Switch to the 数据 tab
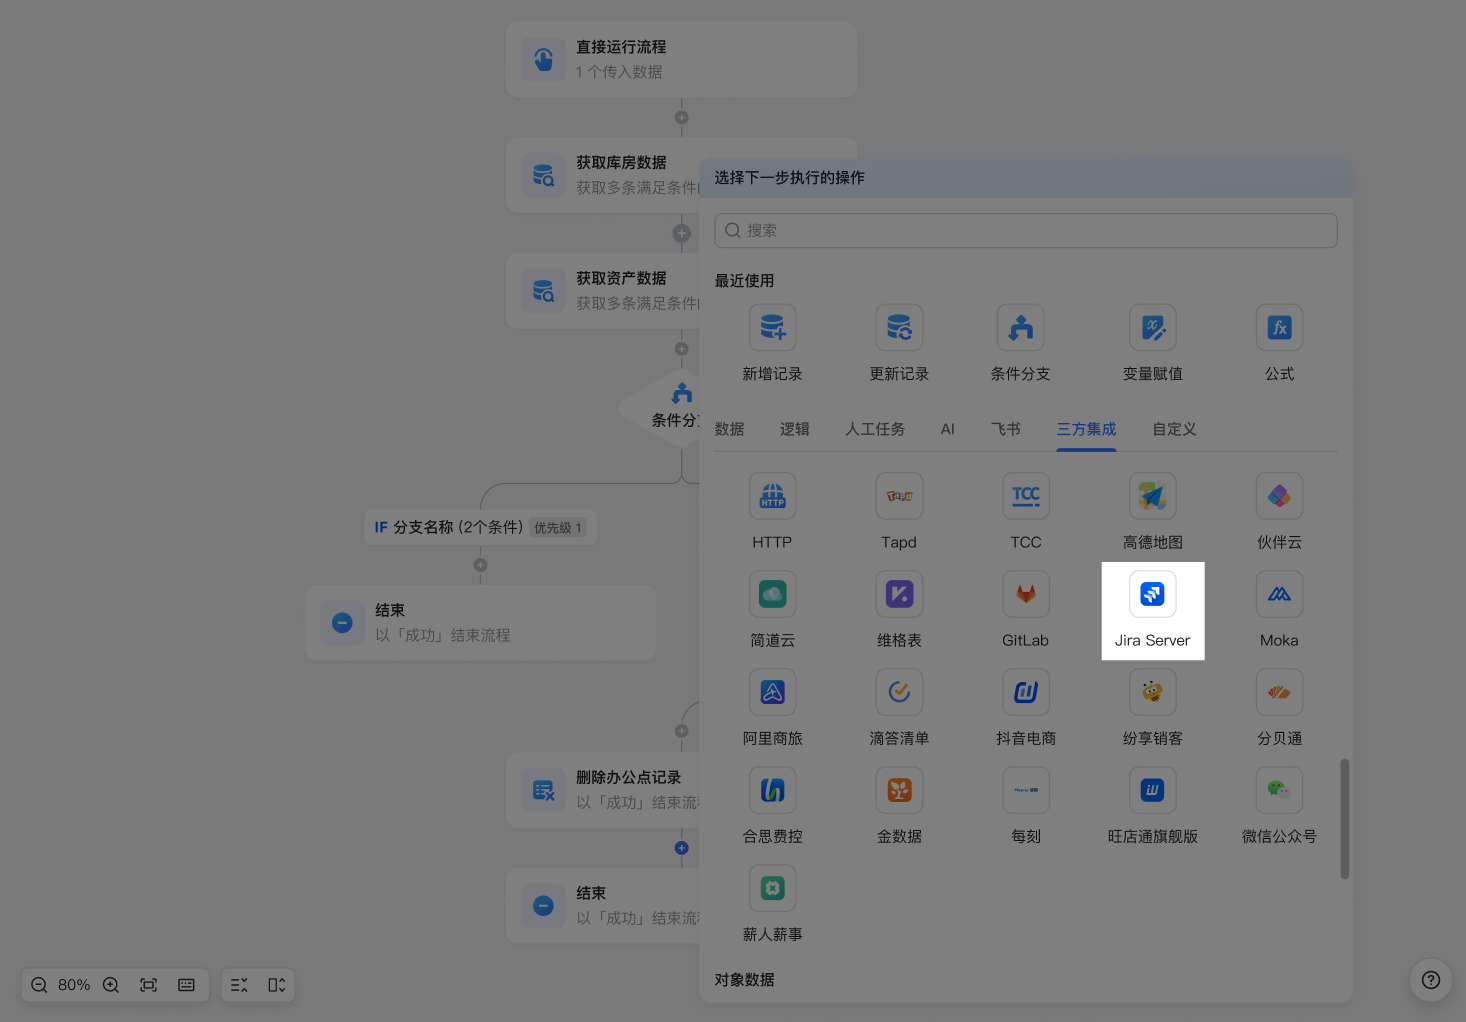Screen dimensions: 1466x1022 [x=729, y=429]
